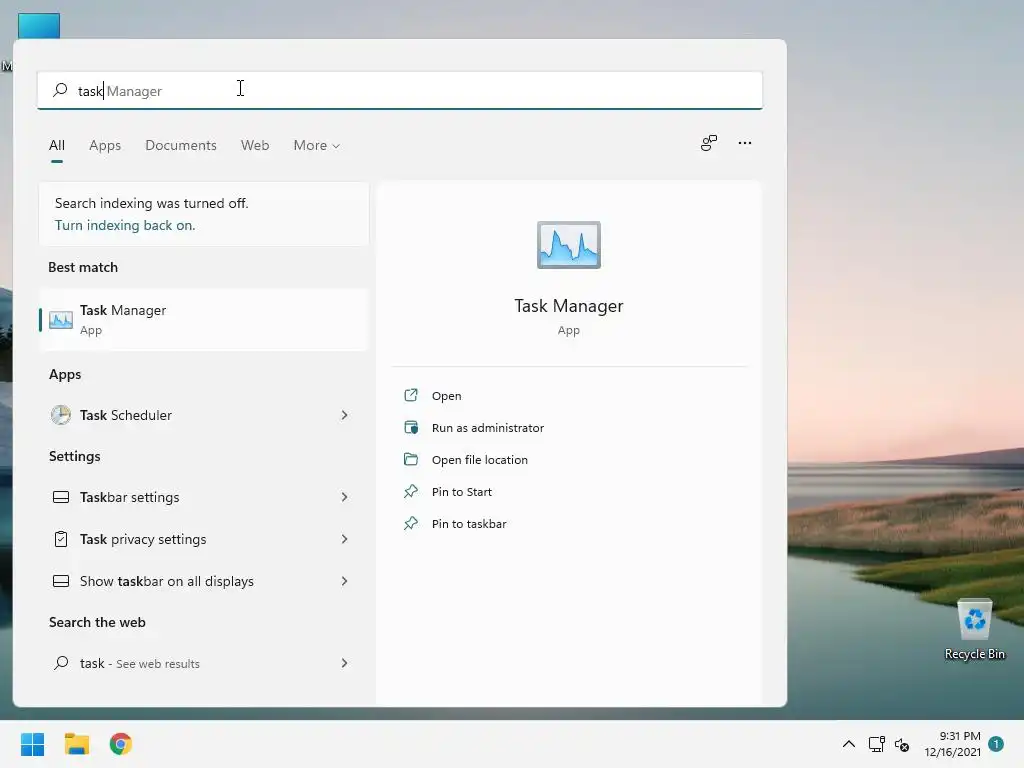Select the blue desktop icon behind the search panel
The height and width of the screenshot is (768, 1024).
pyautogui.click(x=39, y=25)
